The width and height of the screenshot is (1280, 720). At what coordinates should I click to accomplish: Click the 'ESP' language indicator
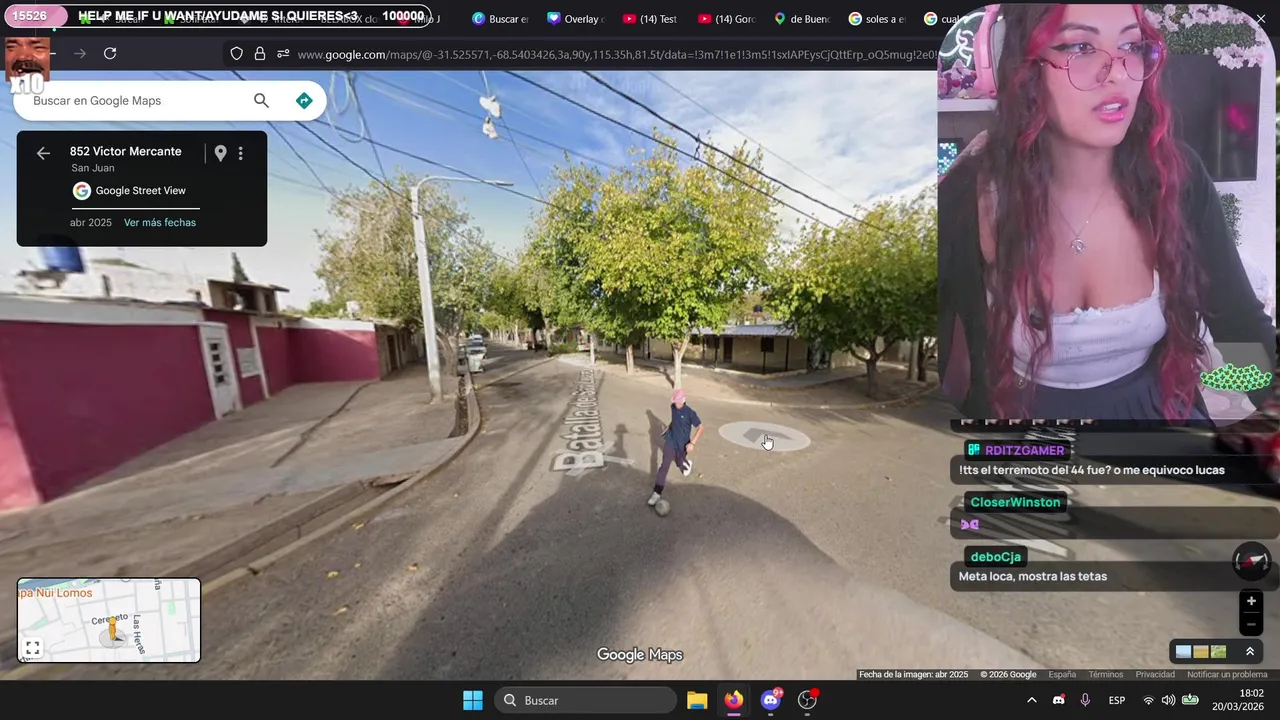1117,700
